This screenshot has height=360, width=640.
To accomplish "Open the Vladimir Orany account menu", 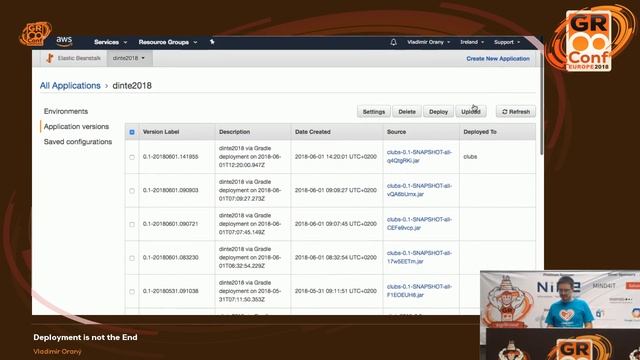I will click(x=428, y=42).
